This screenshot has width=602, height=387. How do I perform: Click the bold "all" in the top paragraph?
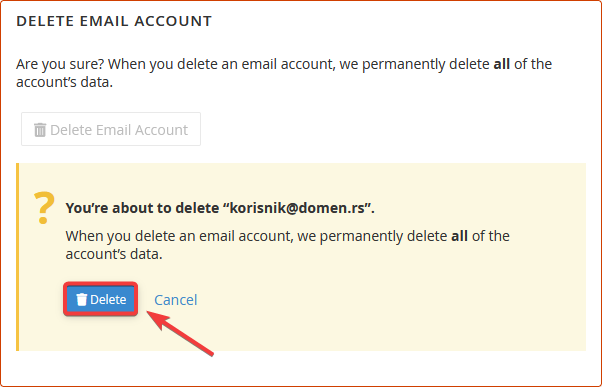(x=501, y=64)
